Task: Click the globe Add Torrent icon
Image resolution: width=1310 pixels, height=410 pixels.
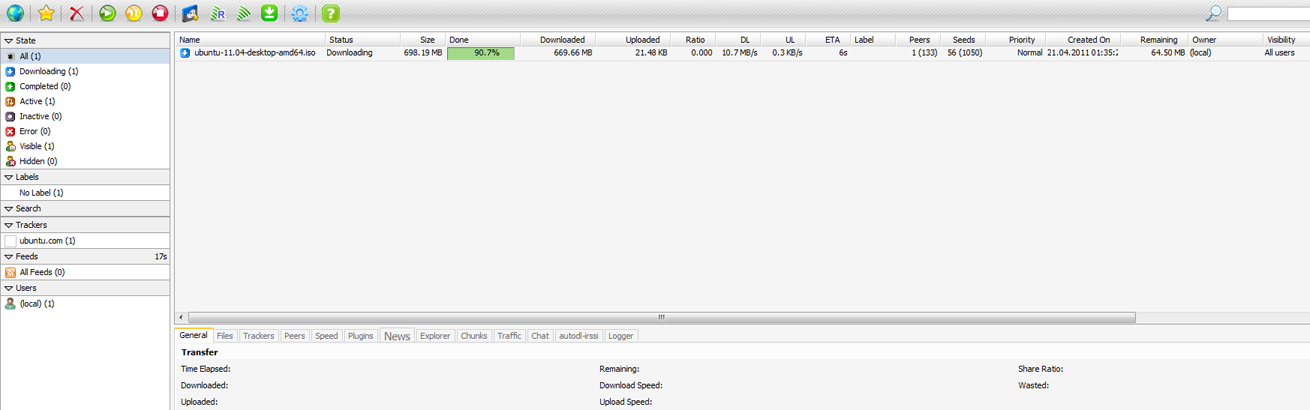Action: 15,13
